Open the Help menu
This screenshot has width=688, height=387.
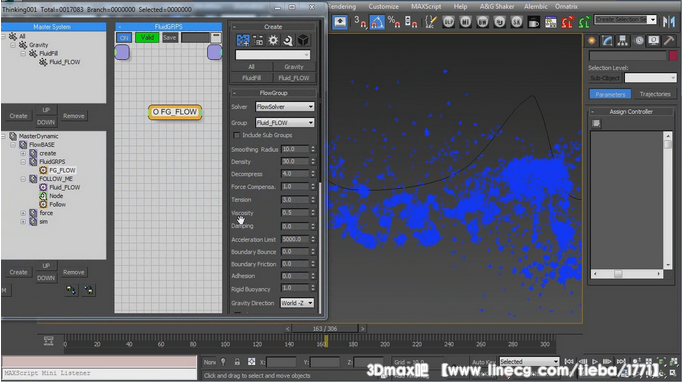pos(460,7)
